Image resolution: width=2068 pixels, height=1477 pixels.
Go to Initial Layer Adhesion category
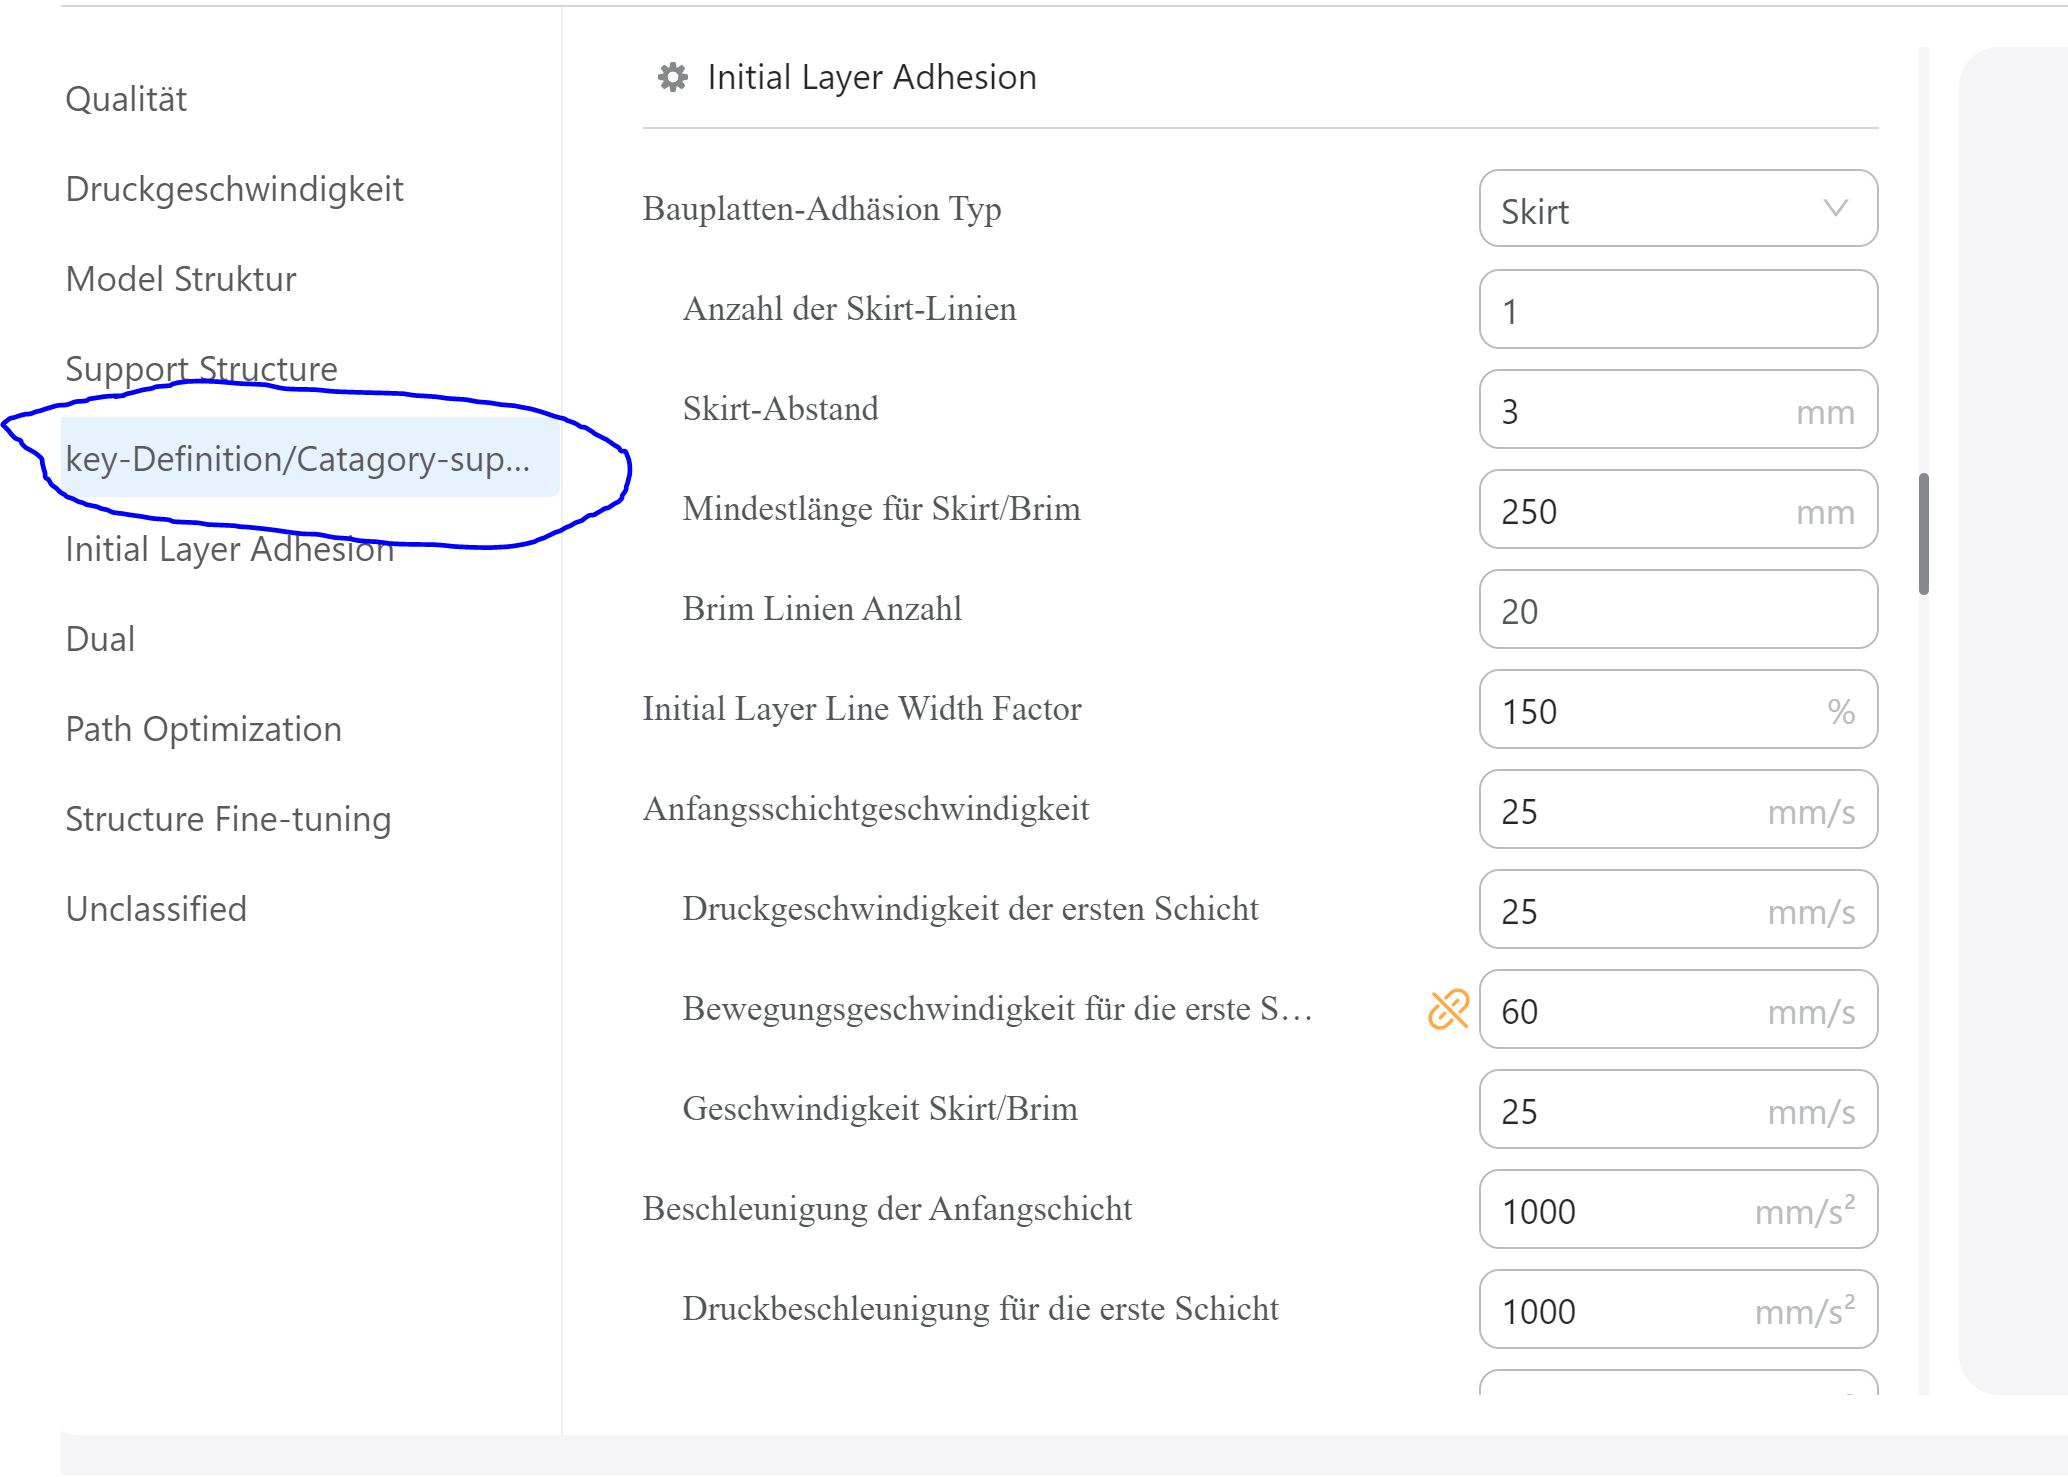pyautogui.click(x=228, y=548)
